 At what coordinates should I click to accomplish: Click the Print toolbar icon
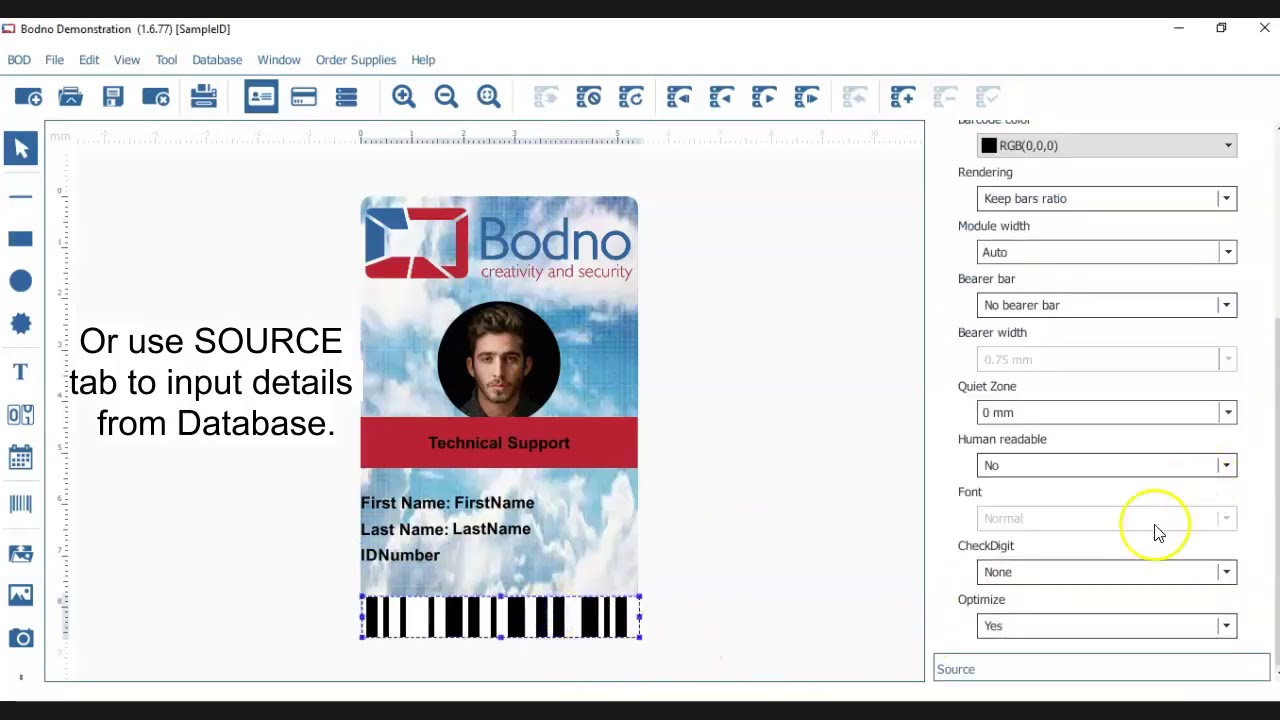[204, 97]
